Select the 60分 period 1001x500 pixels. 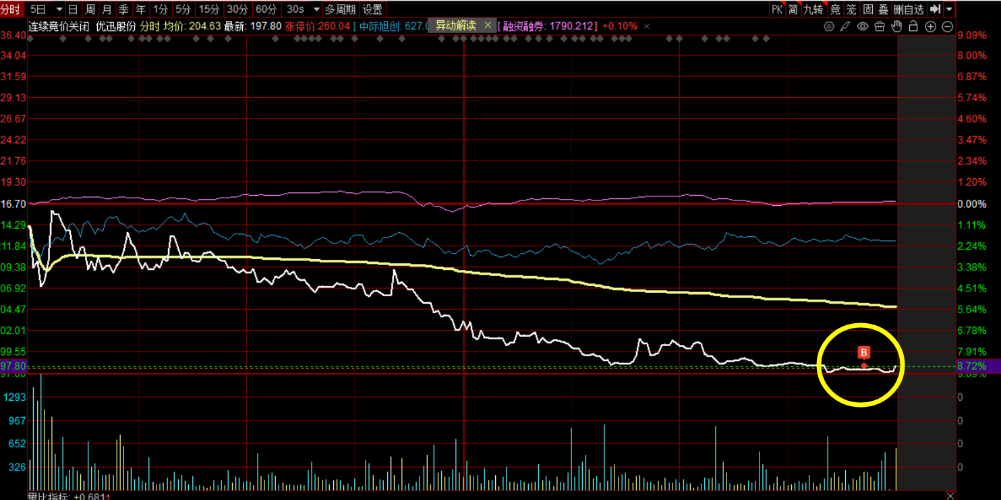[266, 9]
